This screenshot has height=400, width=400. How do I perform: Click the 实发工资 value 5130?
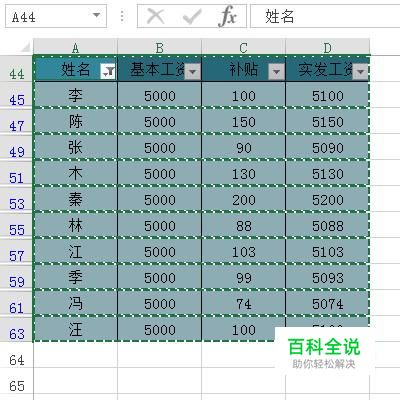coord(328,173)
